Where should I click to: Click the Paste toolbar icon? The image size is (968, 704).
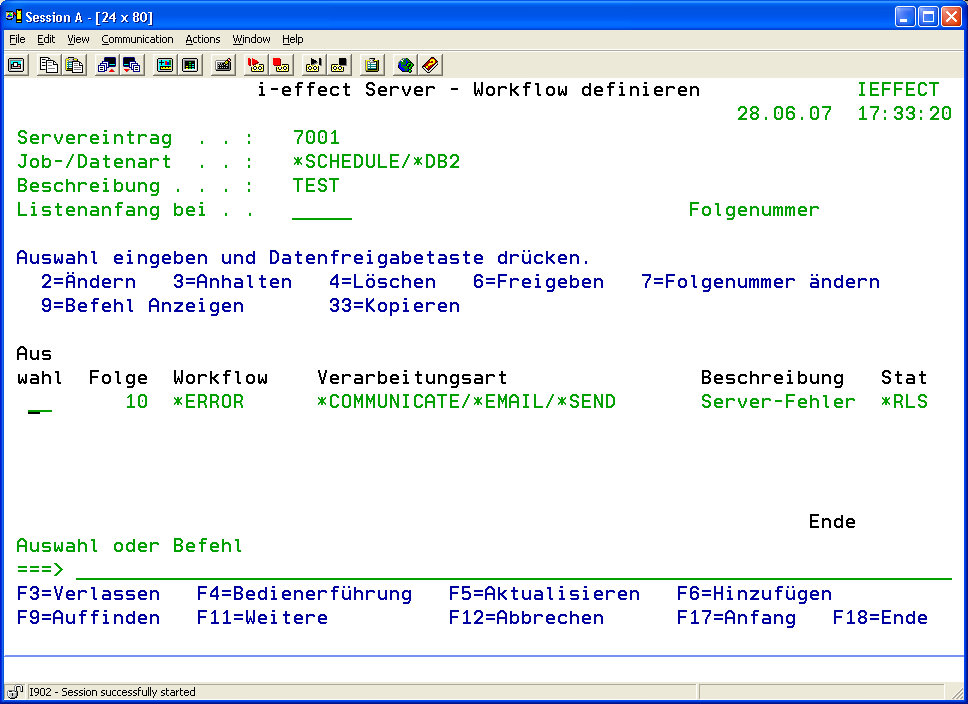74,65
